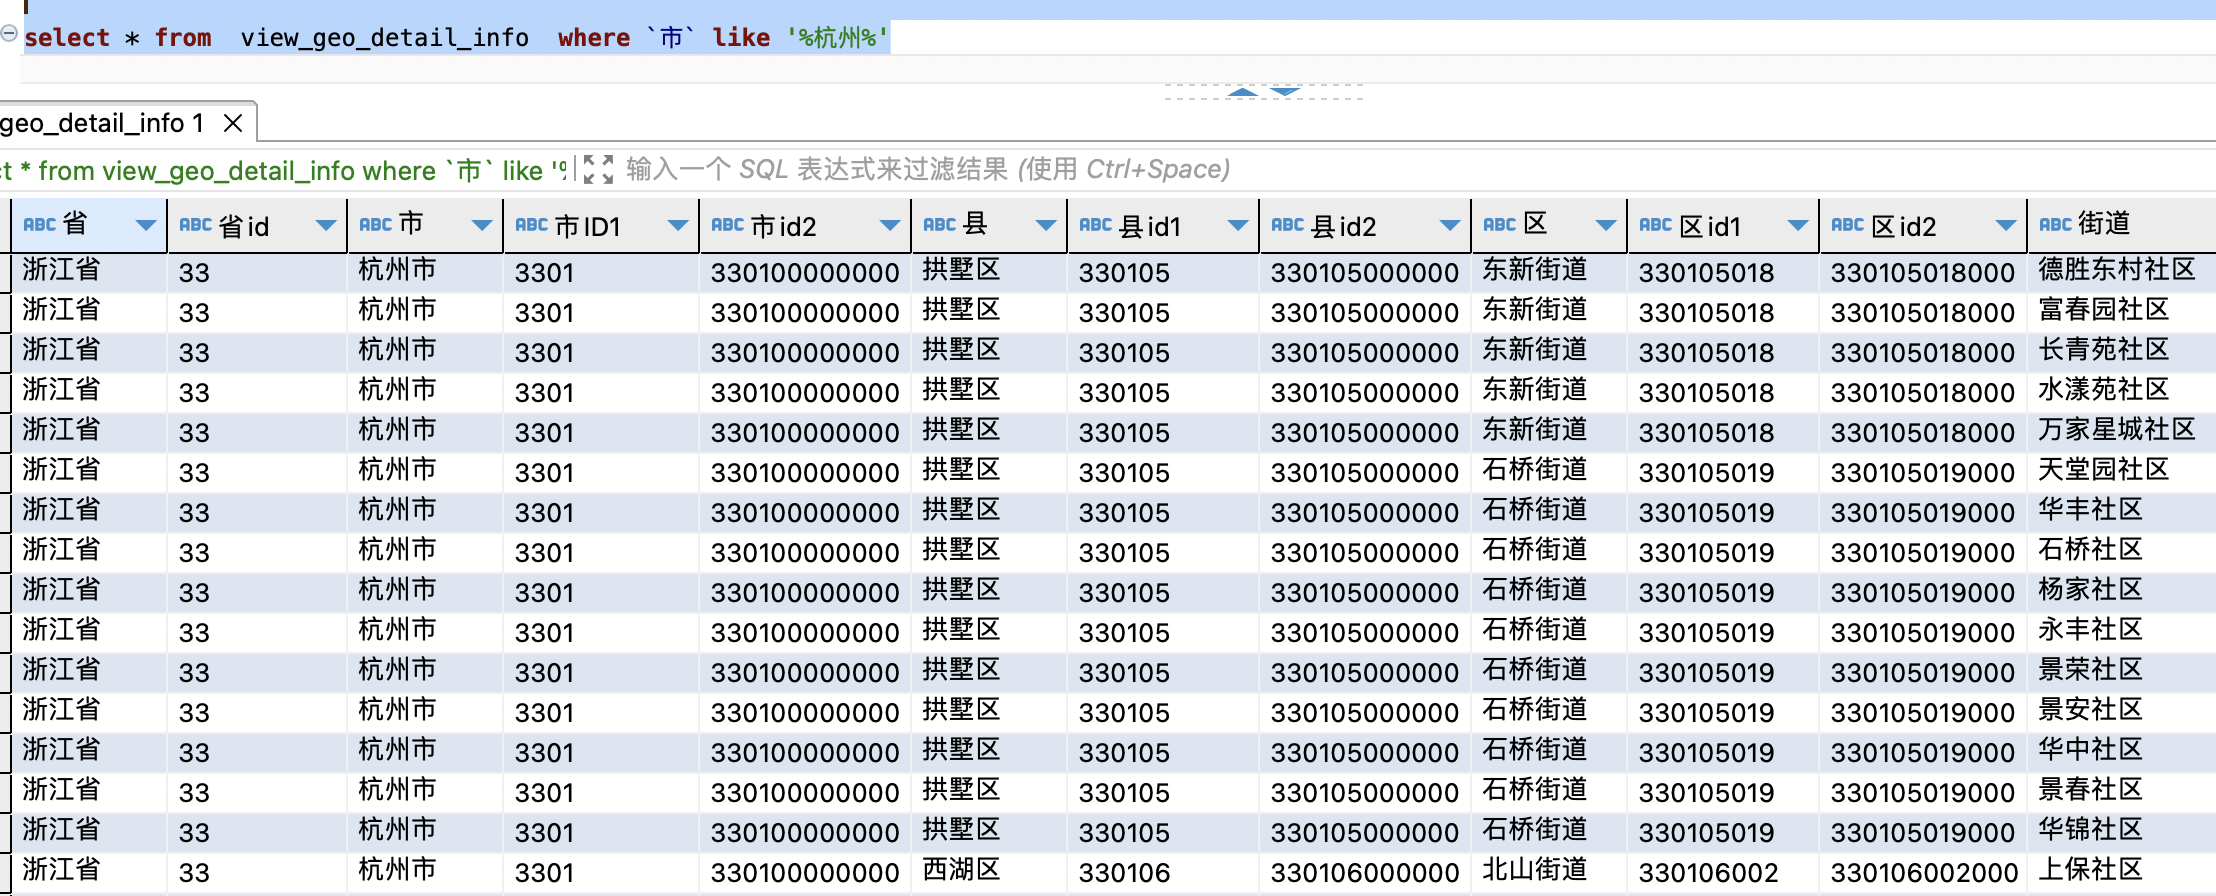Open the 县 column filter dropdown
Viewport: 2216px width, 896px height.
click(x=1046, y=225)
